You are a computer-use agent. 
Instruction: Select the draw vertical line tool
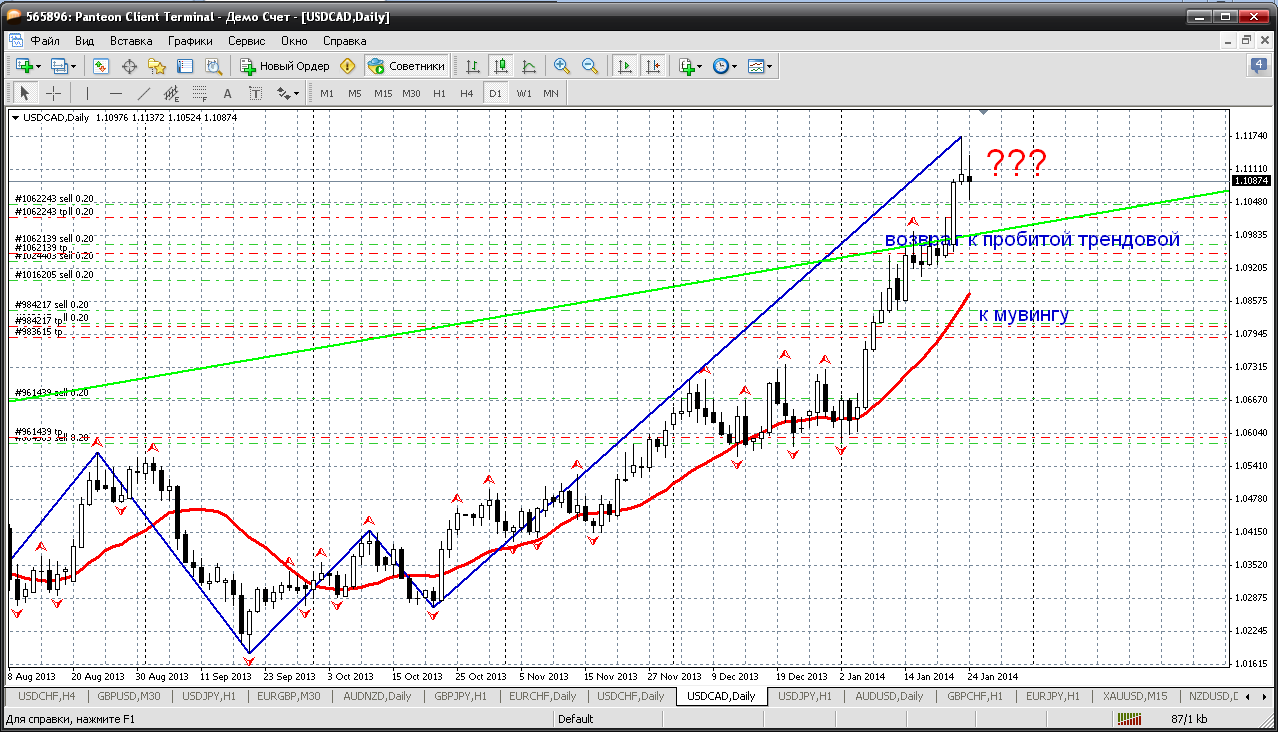87,93
